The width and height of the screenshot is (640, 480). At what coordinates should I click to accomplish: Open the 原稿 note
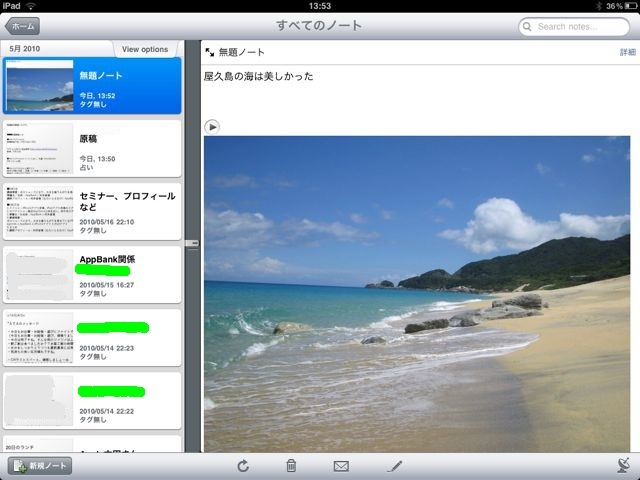92,149
